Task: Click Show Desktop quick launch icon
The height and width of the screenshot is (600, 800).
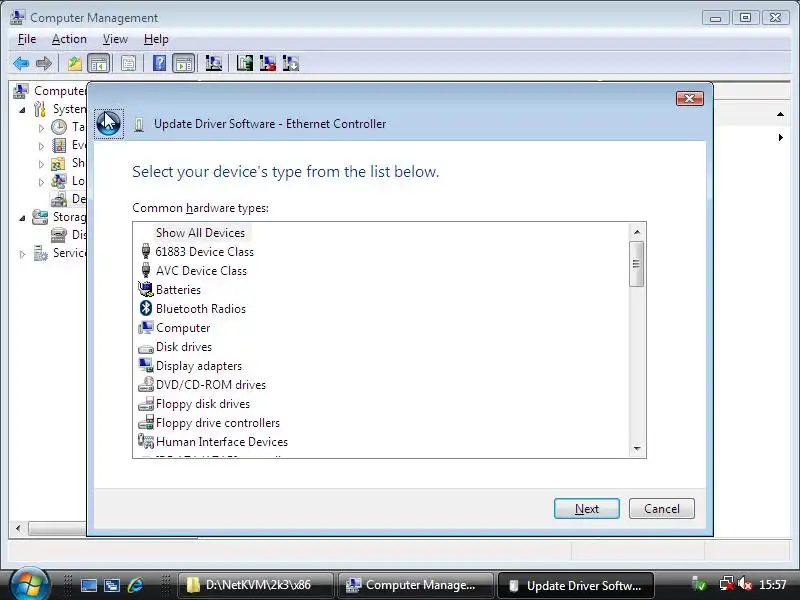Action: (89, 585)
